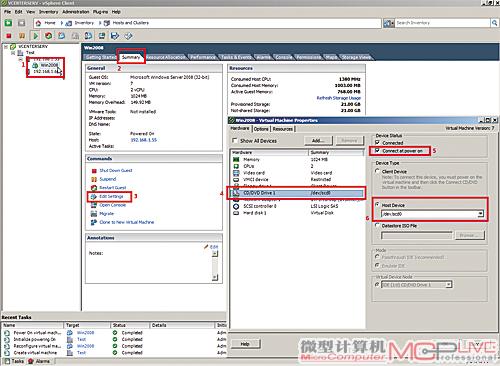This screenshot has height=366, width=500.
Task: Open the Options tab in VM Properties
Action: click(261, 129)
